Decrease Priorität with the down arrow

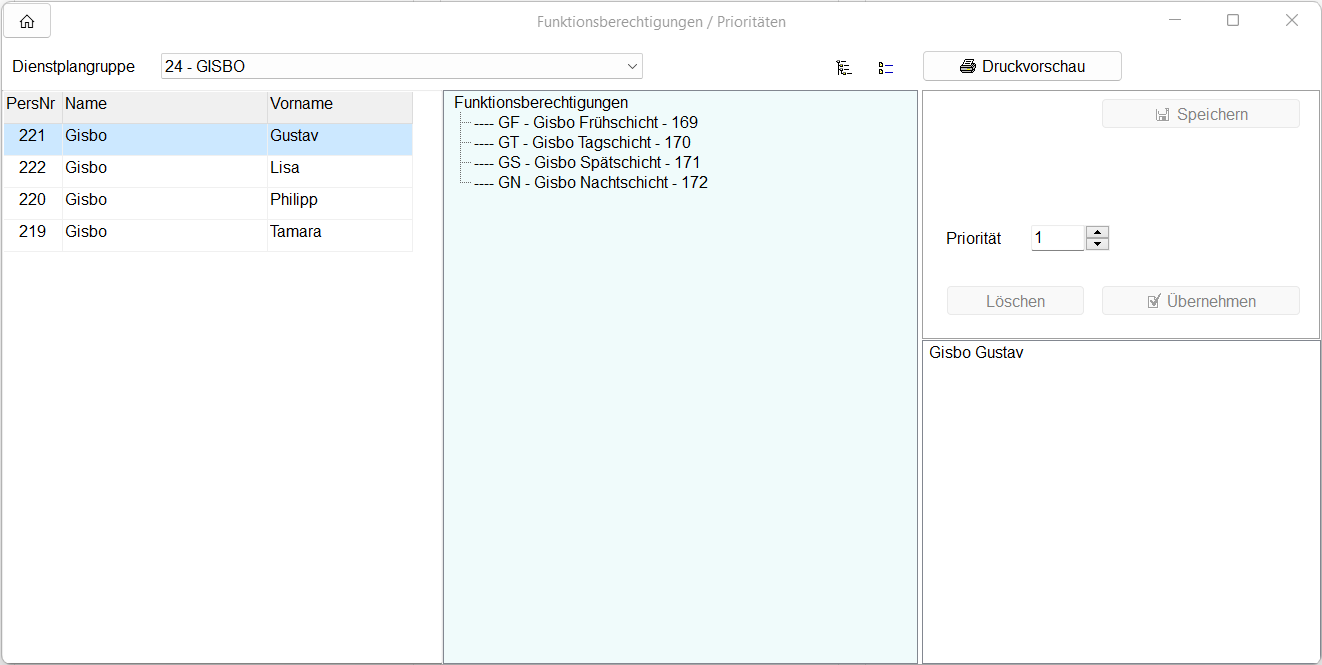coord(1098,244)
